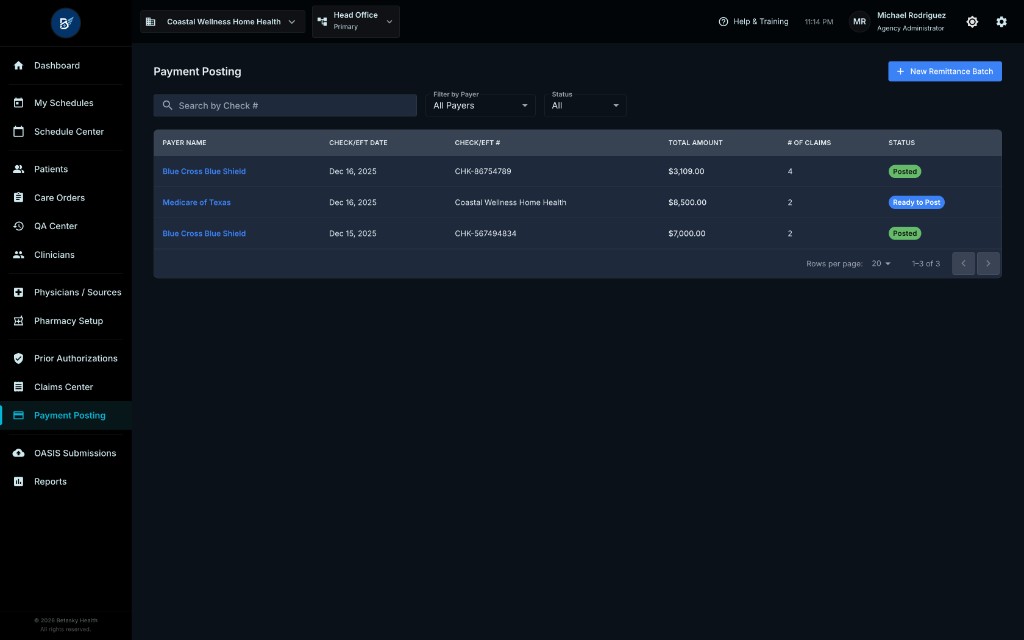Click the Michael Rodriguez user name
The height and width of the screenshot is (640, 1024).
point(911,15)
